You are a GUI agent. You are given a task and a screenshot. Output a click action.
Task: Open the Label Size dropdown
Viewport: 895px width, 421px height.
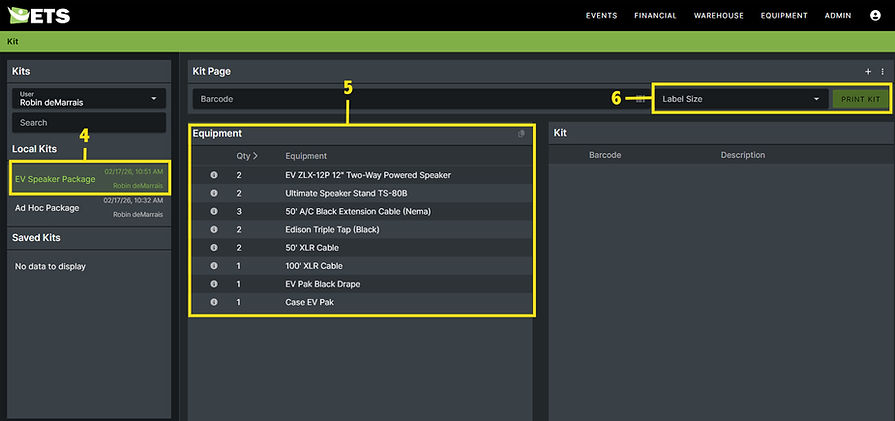(x=740, y=99)
